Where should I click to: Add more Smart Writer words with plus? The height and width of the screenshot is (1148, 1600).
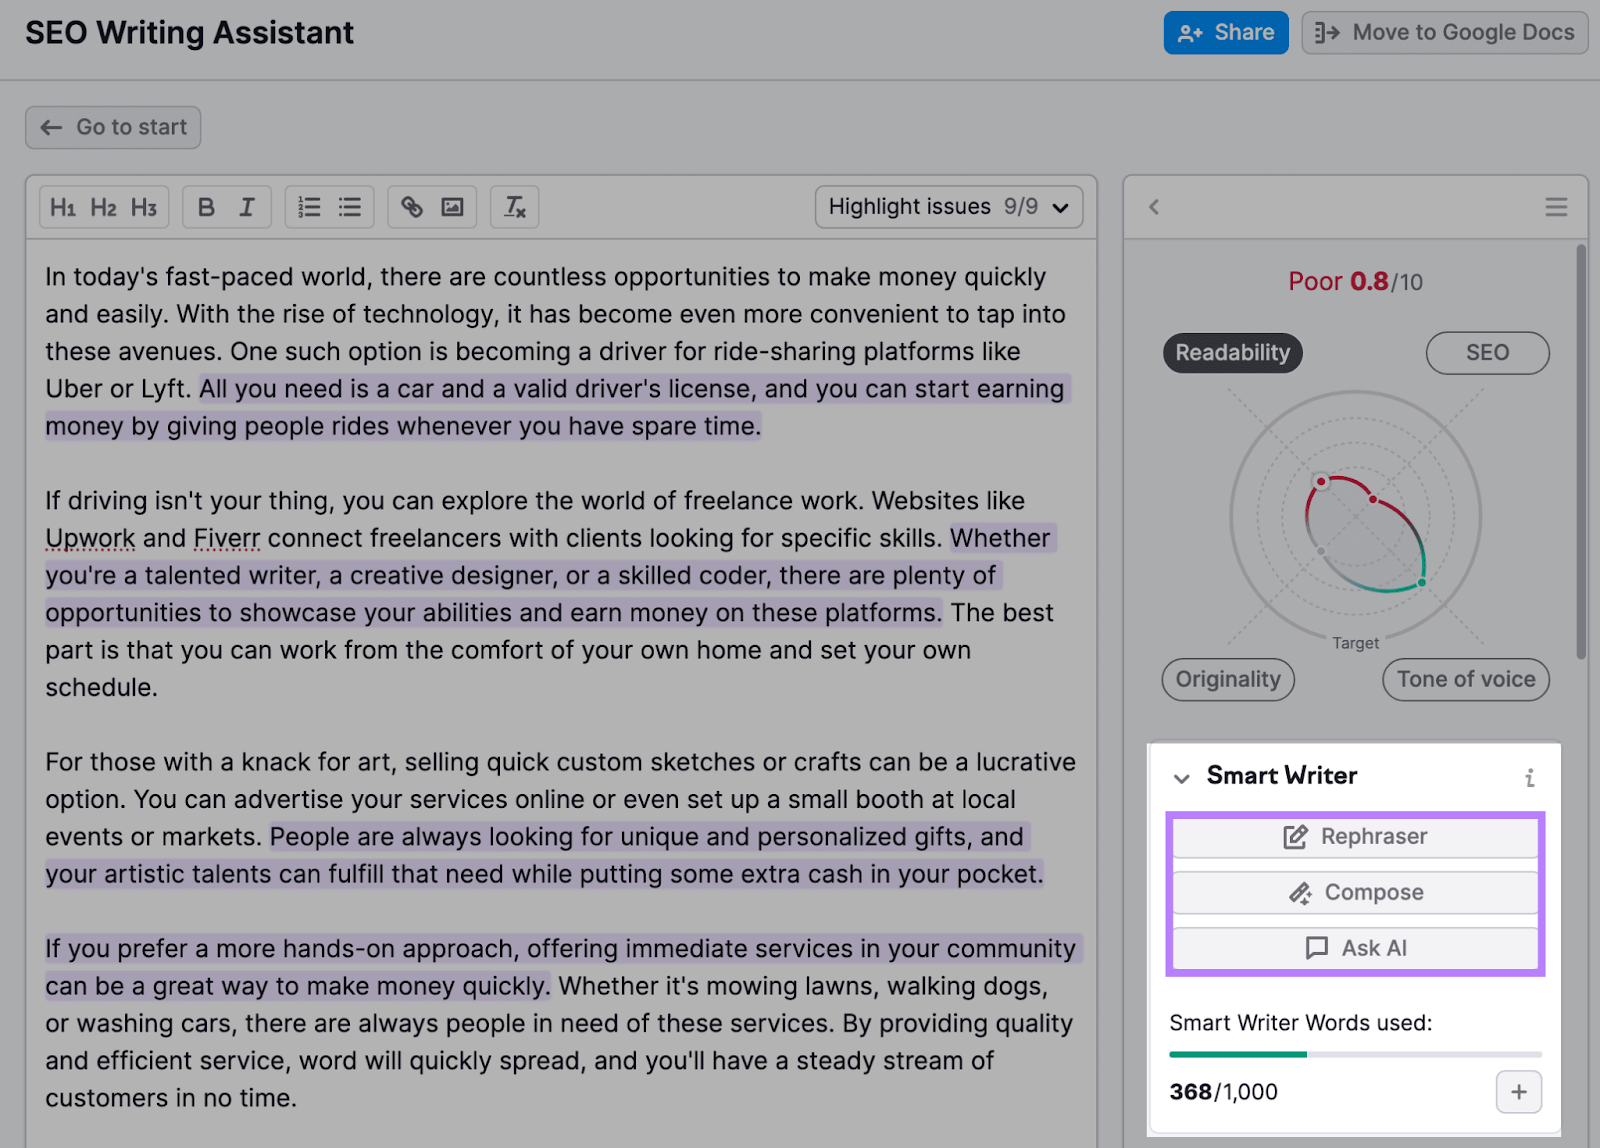click(x=1518, y=1092)
